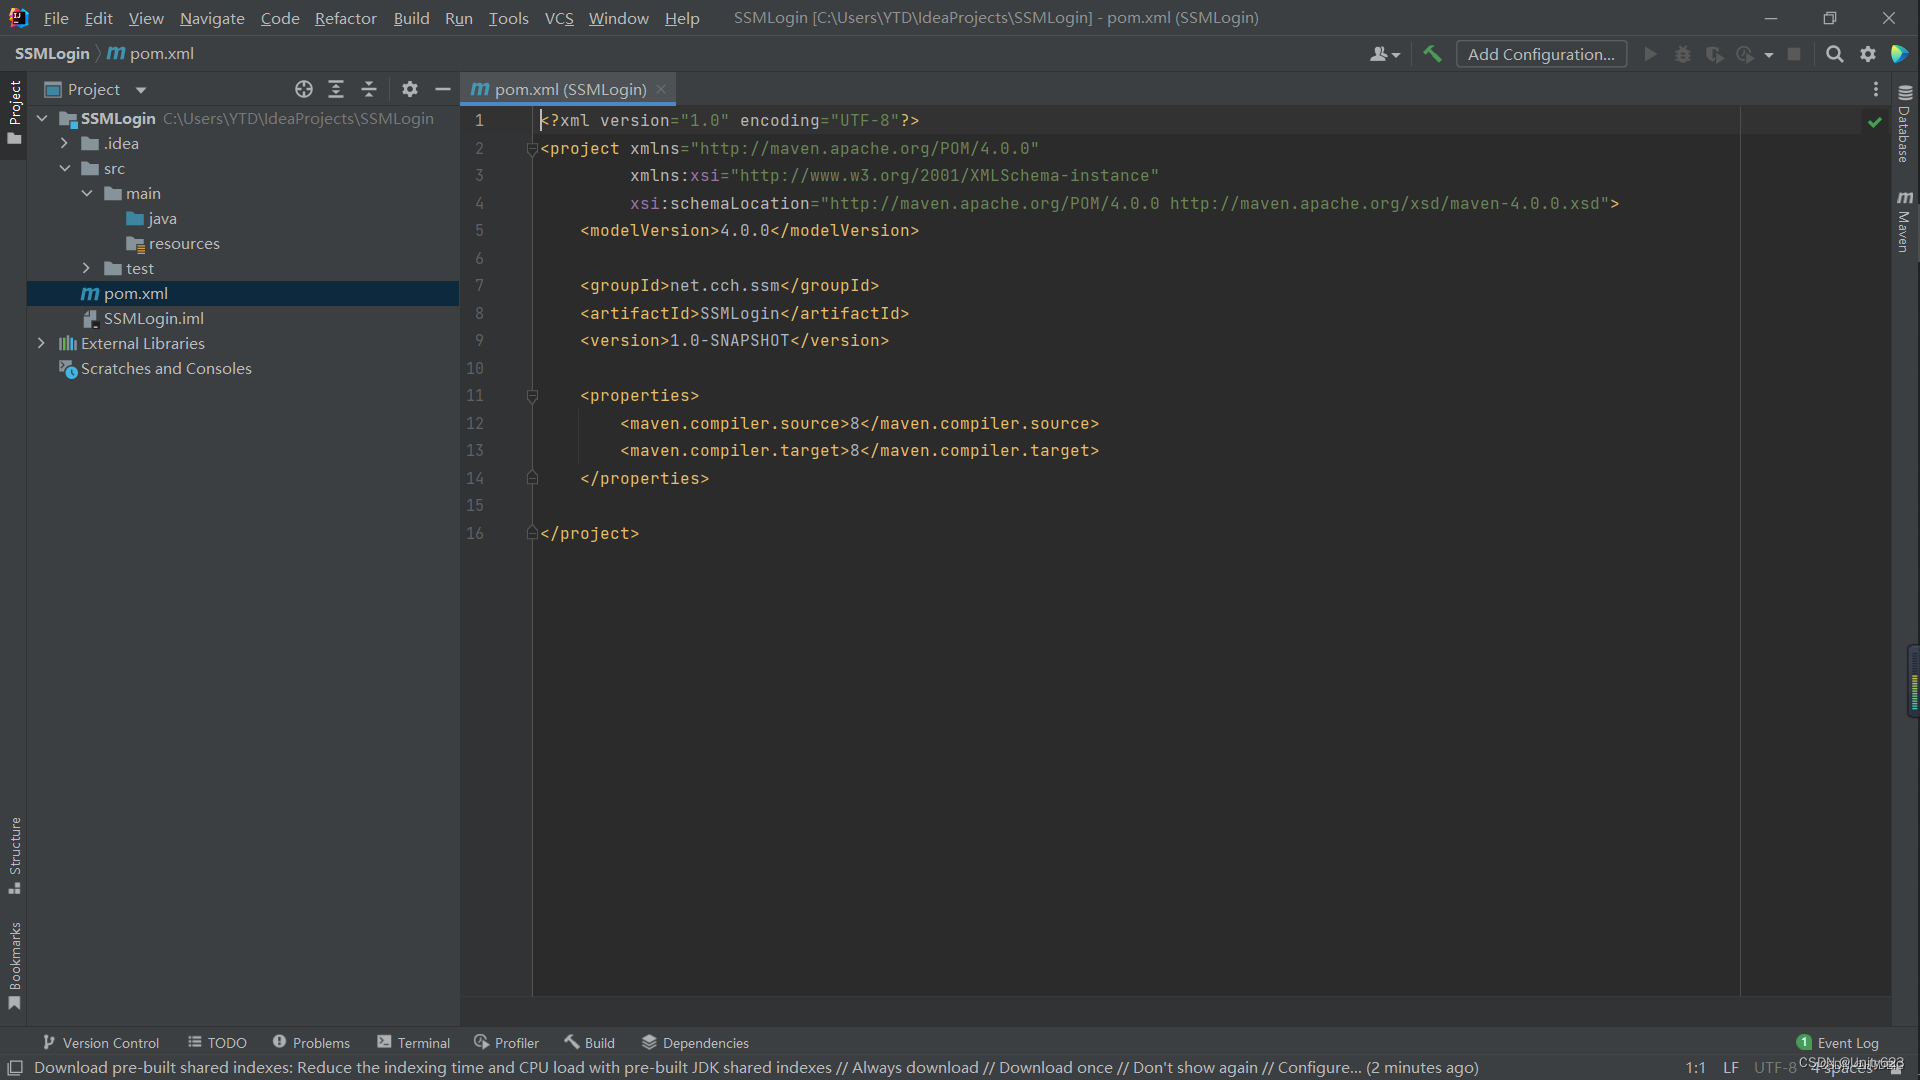
Task: Click Select Opened File target icon
Action: coord(304,89)
